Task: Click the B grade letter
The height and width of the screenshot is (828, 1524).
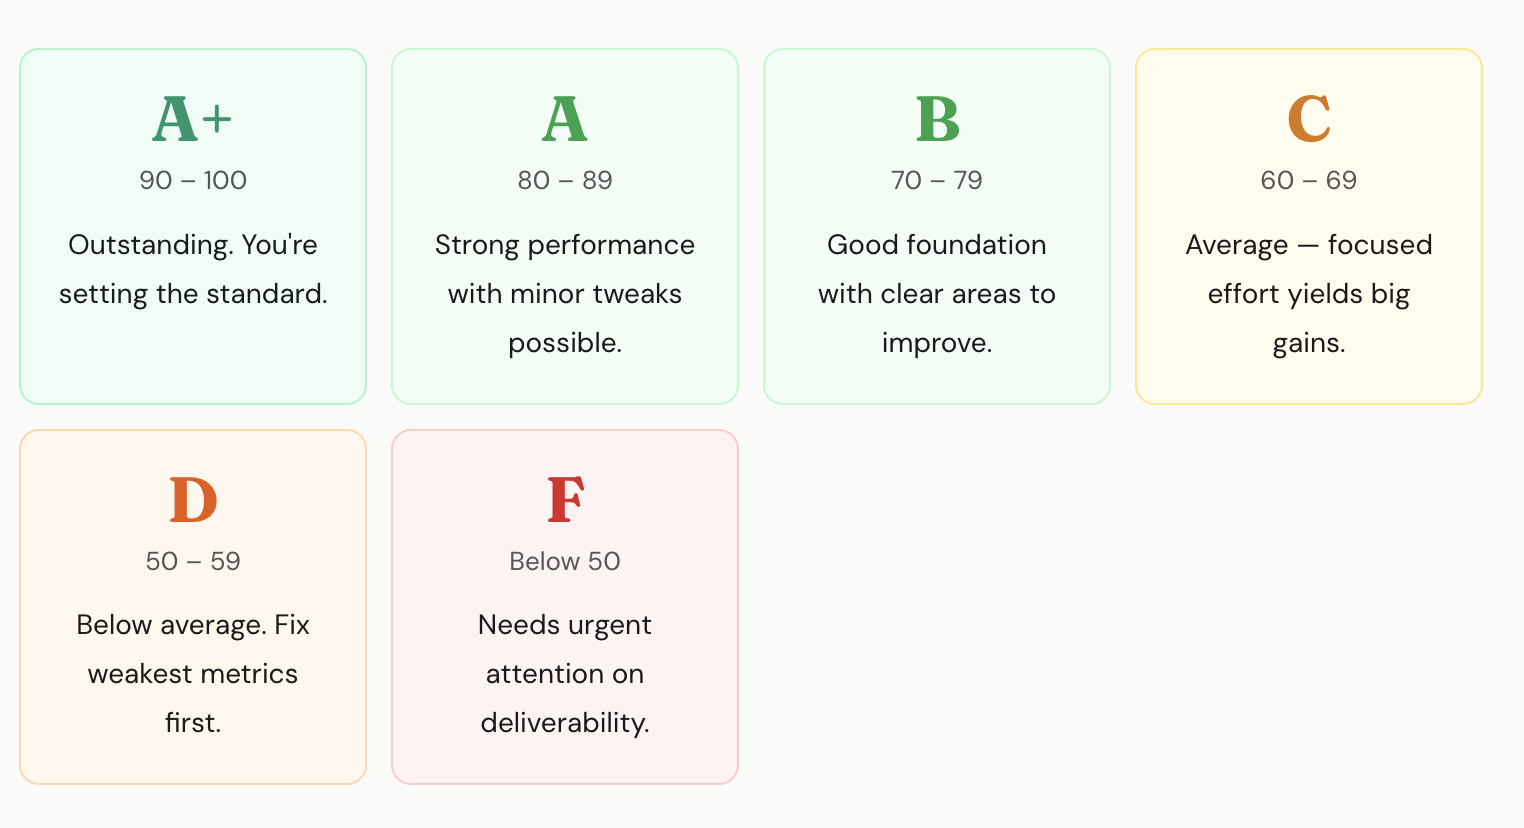Action: point(937,120)
